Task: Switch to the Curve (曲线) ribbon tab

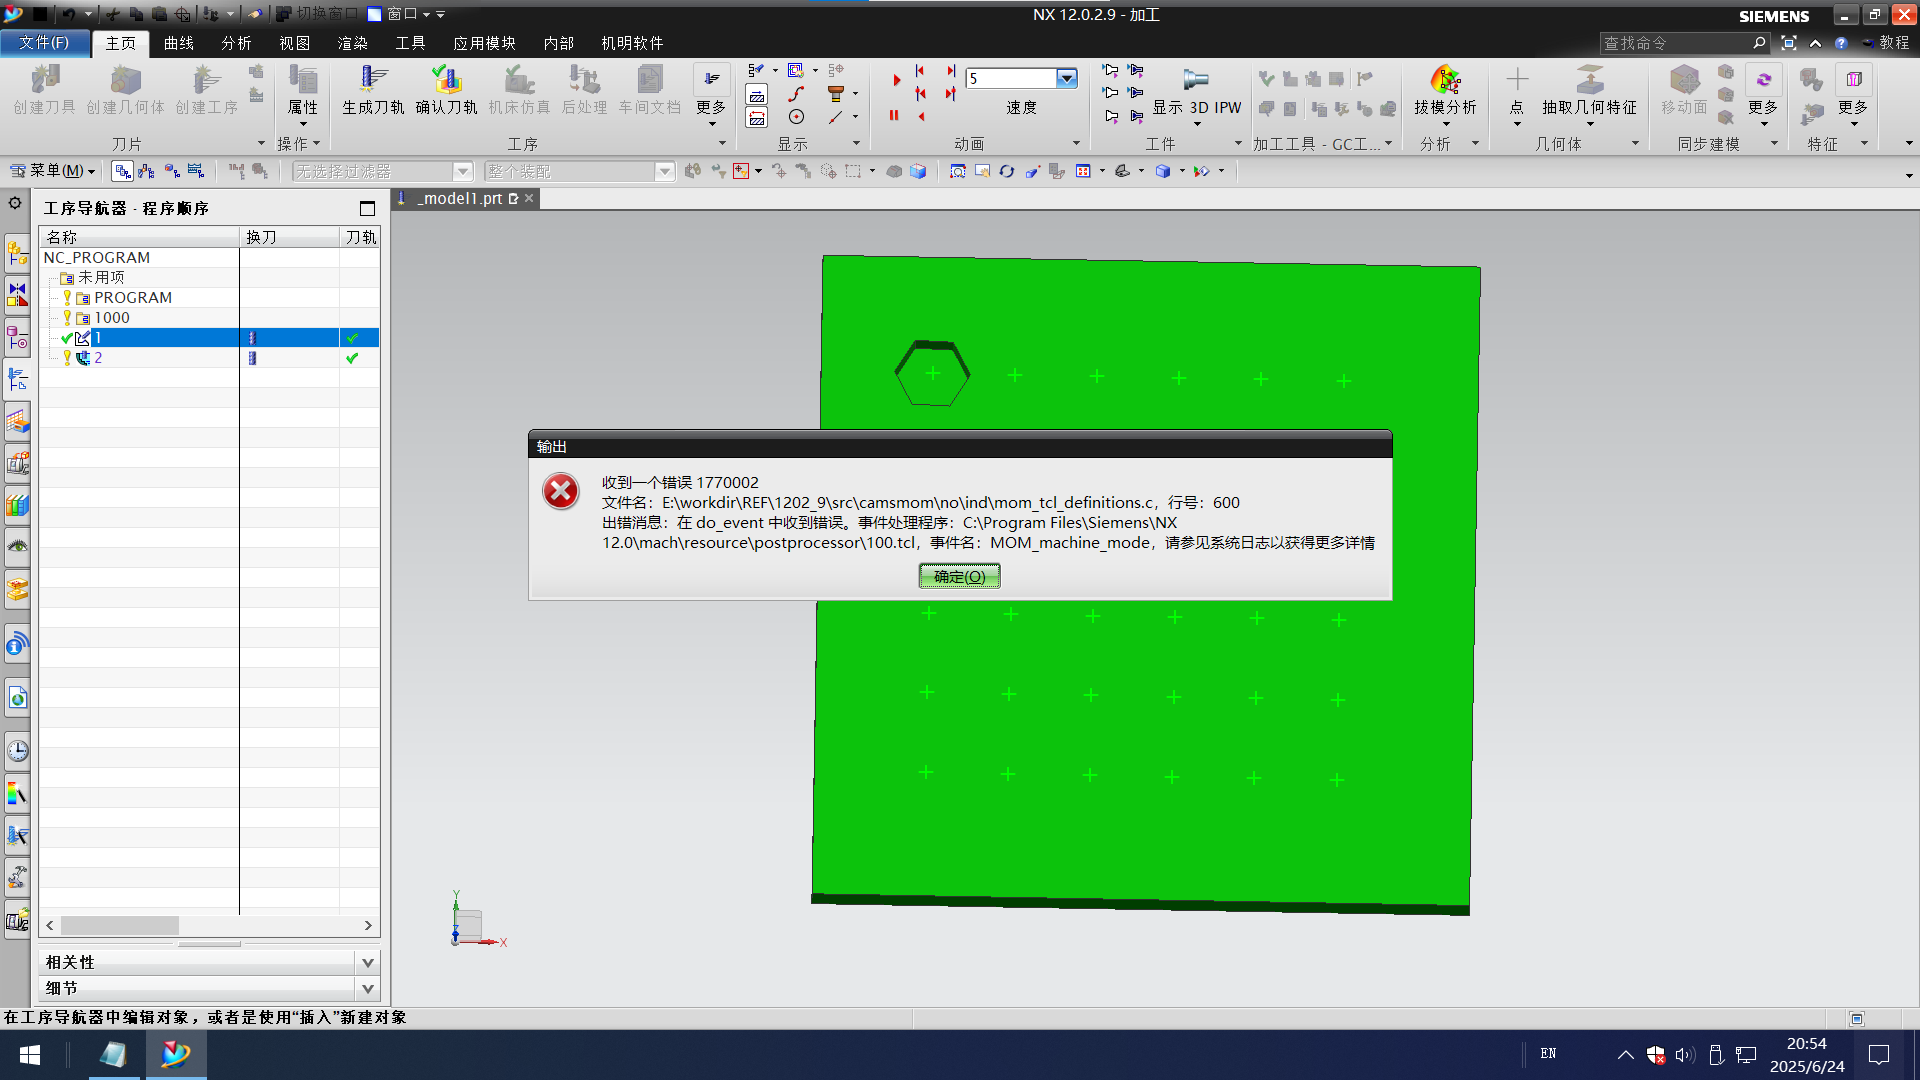Action: coord(179,43)
